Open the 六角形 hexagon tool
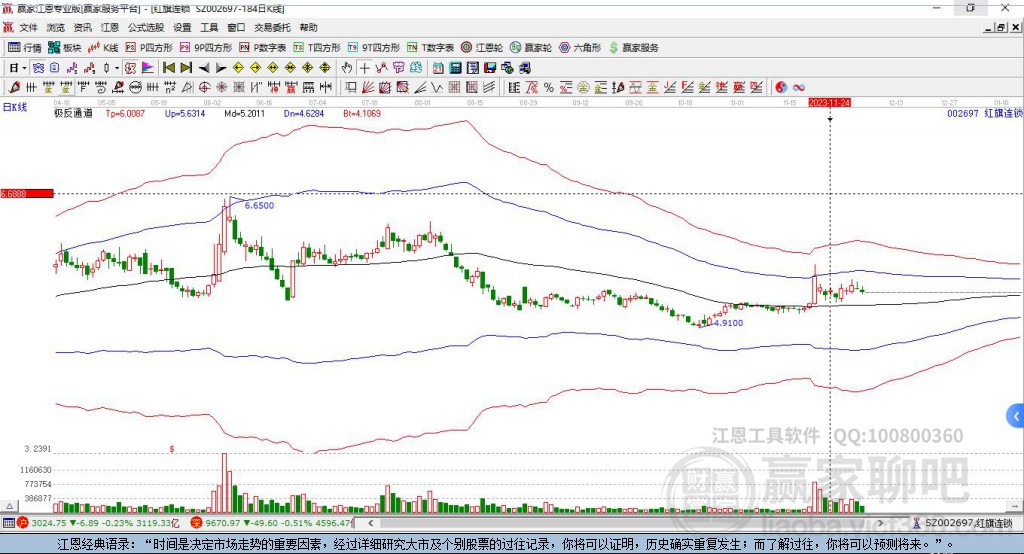The image size is (1024, 554). [x=580, y=48]
